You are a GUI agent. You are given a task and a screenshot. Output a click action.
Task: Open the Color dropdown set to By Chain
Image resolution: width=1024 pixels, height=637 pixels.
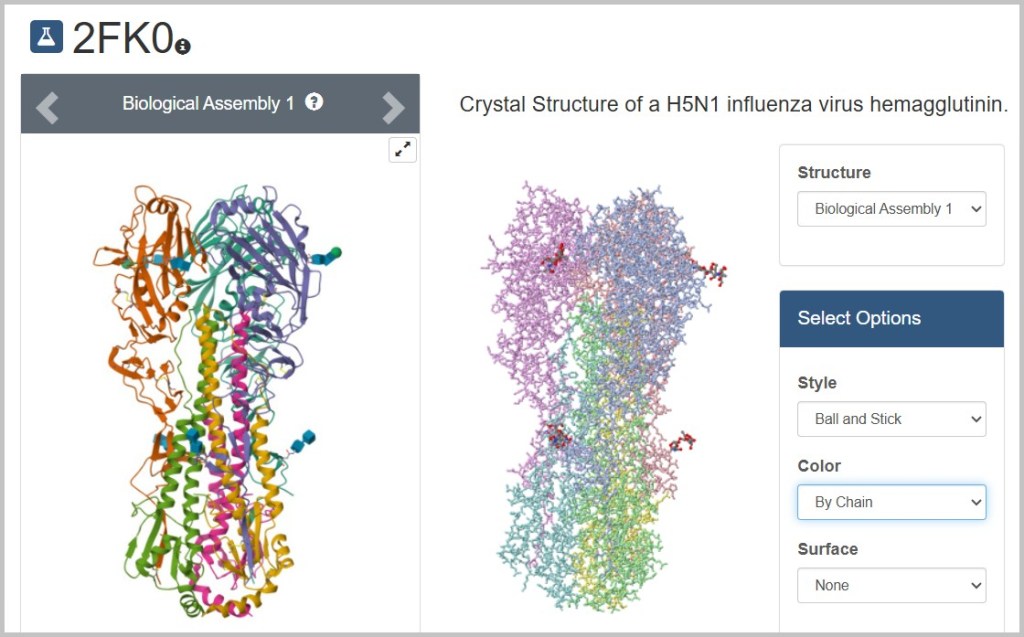pyautogui.click(x=891, y=502)
